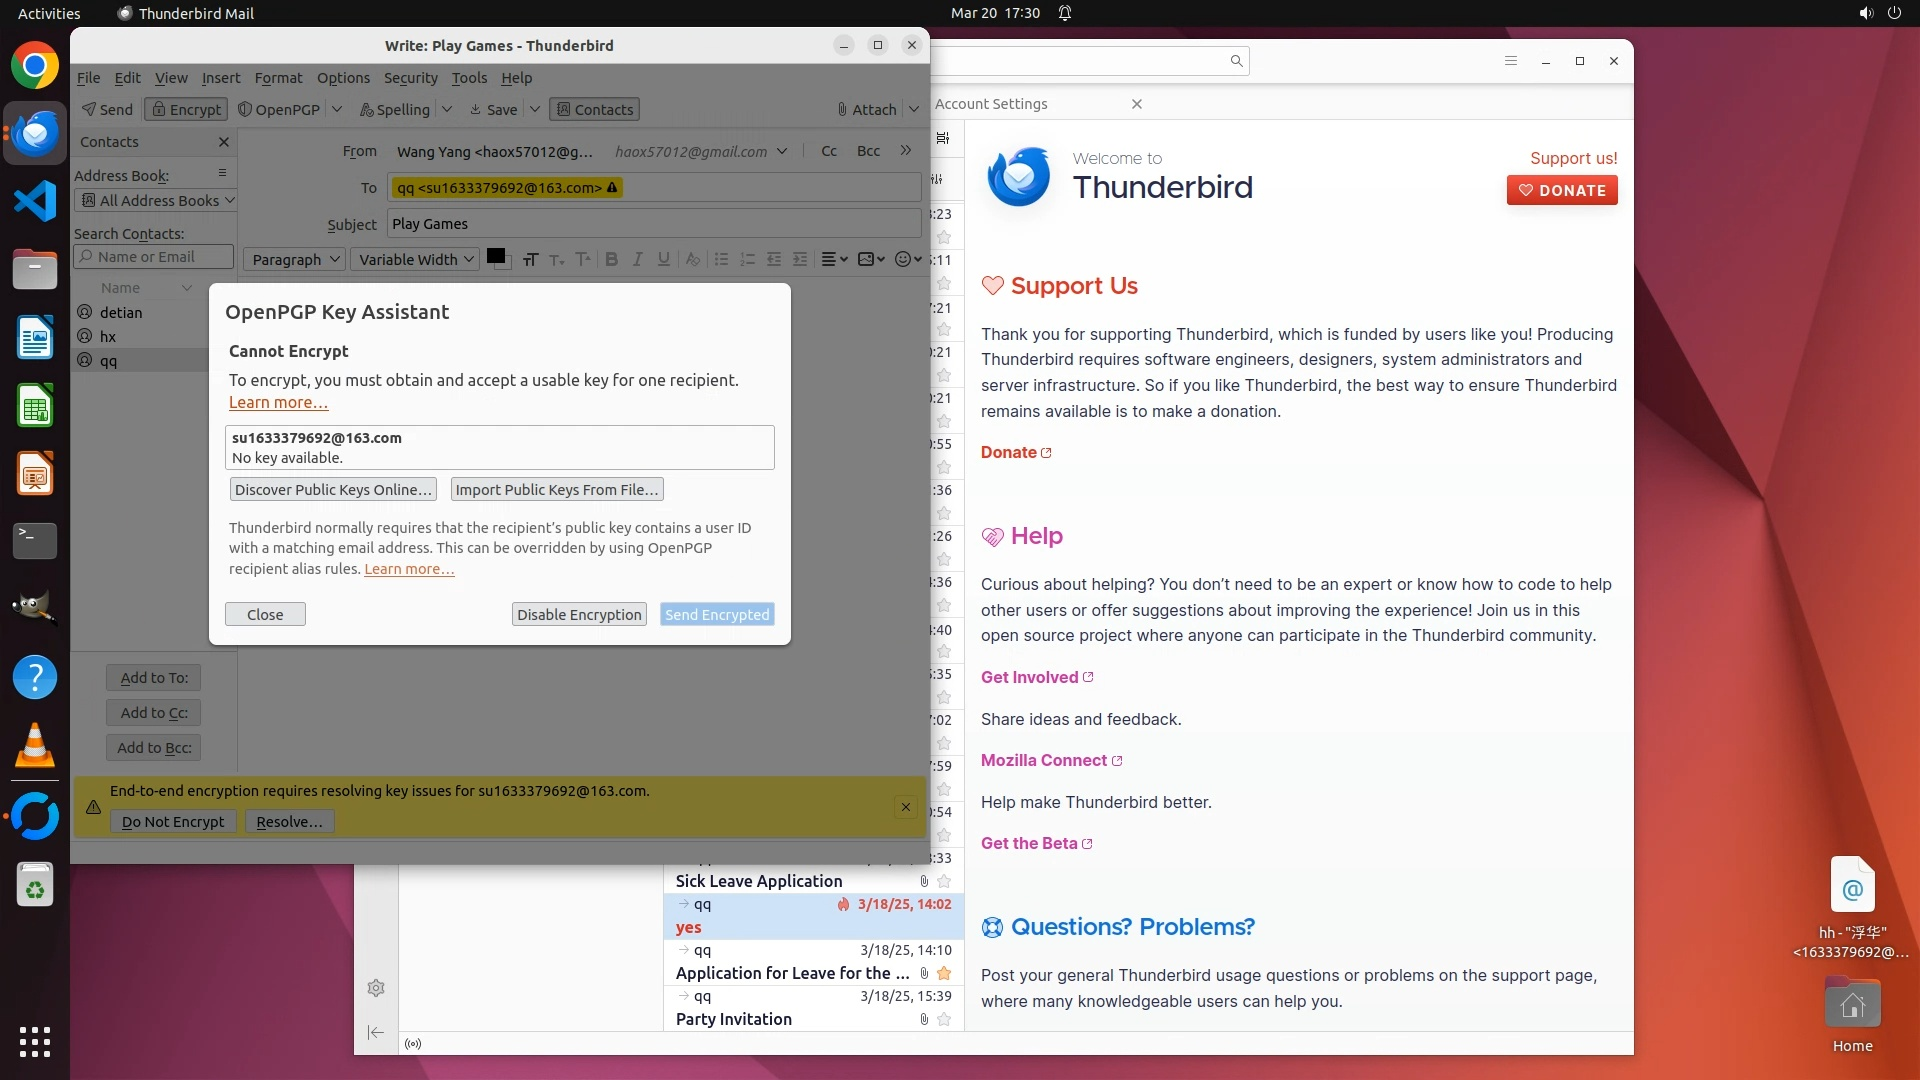
Task: Click the insert emoji smiley icon
Action: click(x=903, y=260)
